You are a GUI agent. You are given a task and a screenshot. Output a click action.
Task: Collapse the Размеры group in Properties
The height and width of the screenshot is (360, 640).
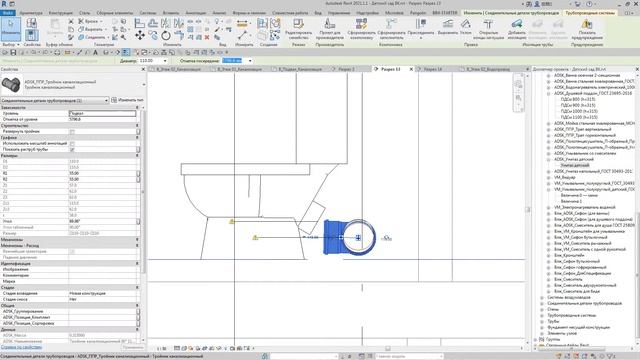click(x=137, y=156)
